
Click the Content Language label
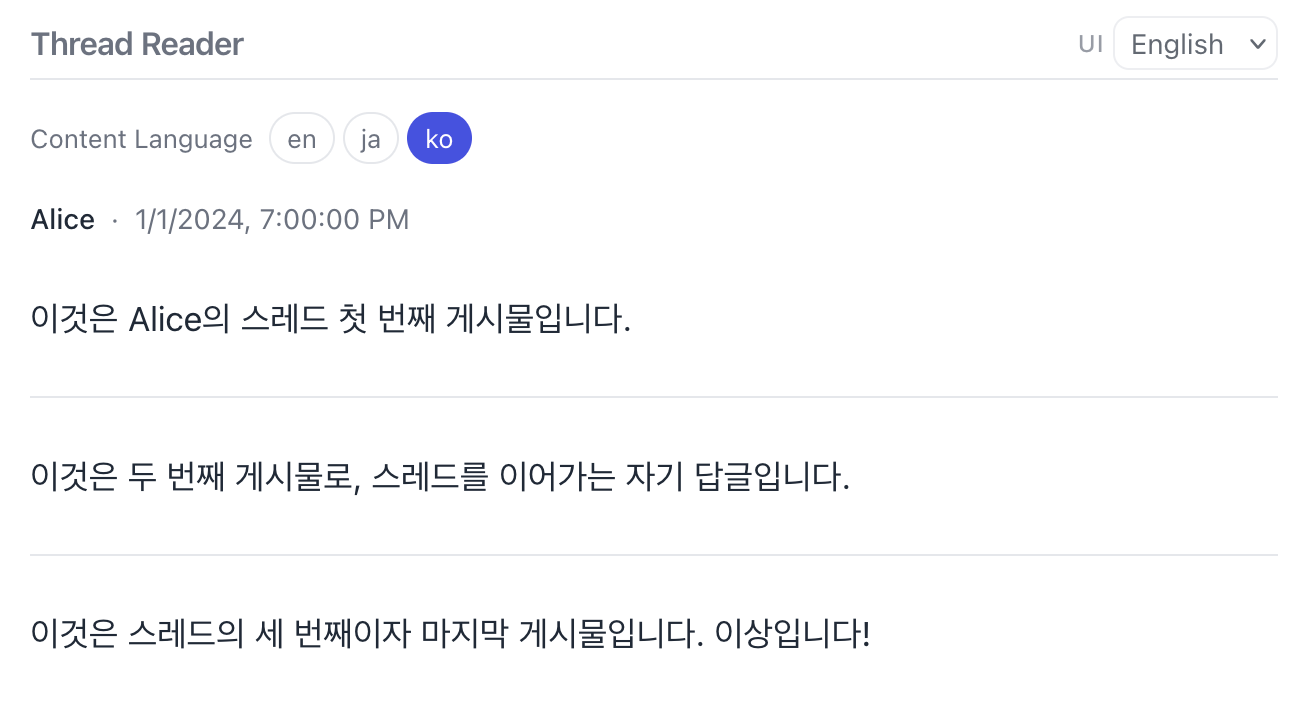click(141, 139)
